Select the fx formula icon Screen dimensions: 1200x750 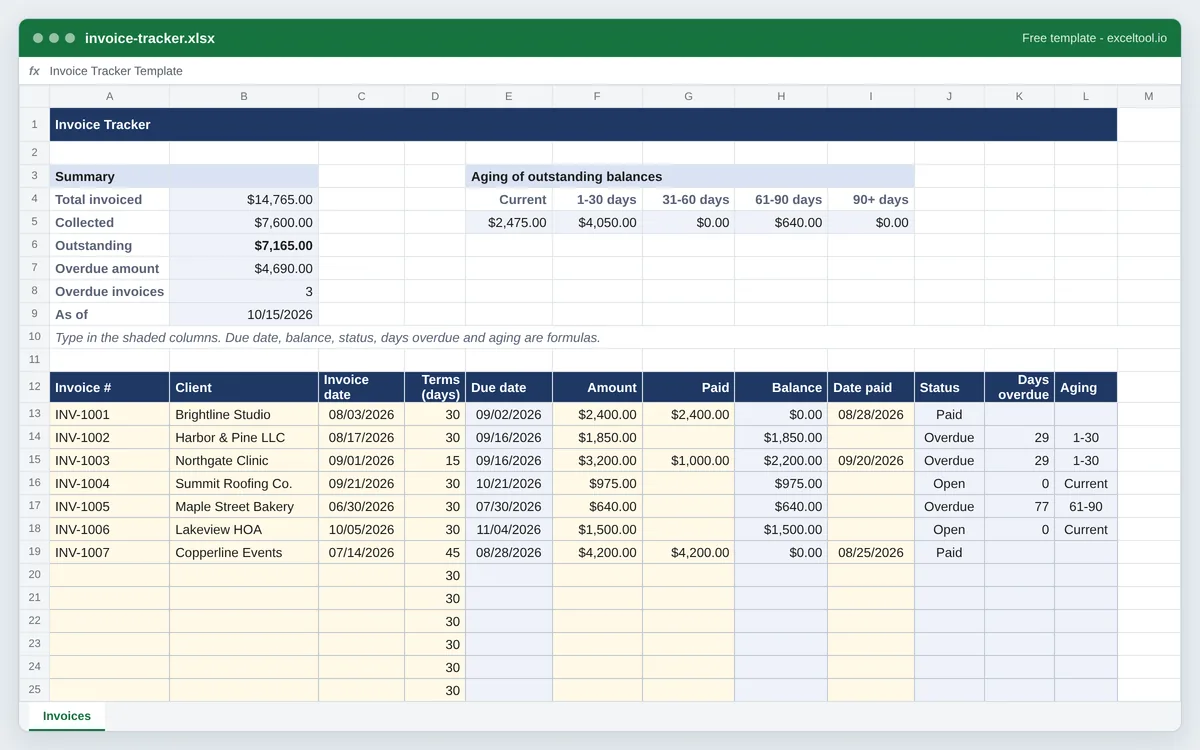tap(34, 71)
